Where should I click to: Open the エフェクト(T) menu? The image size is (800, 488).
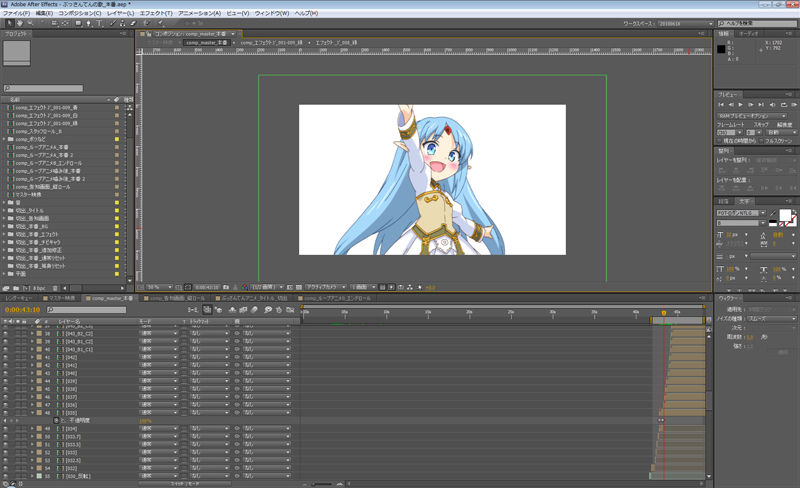(156, 13)
